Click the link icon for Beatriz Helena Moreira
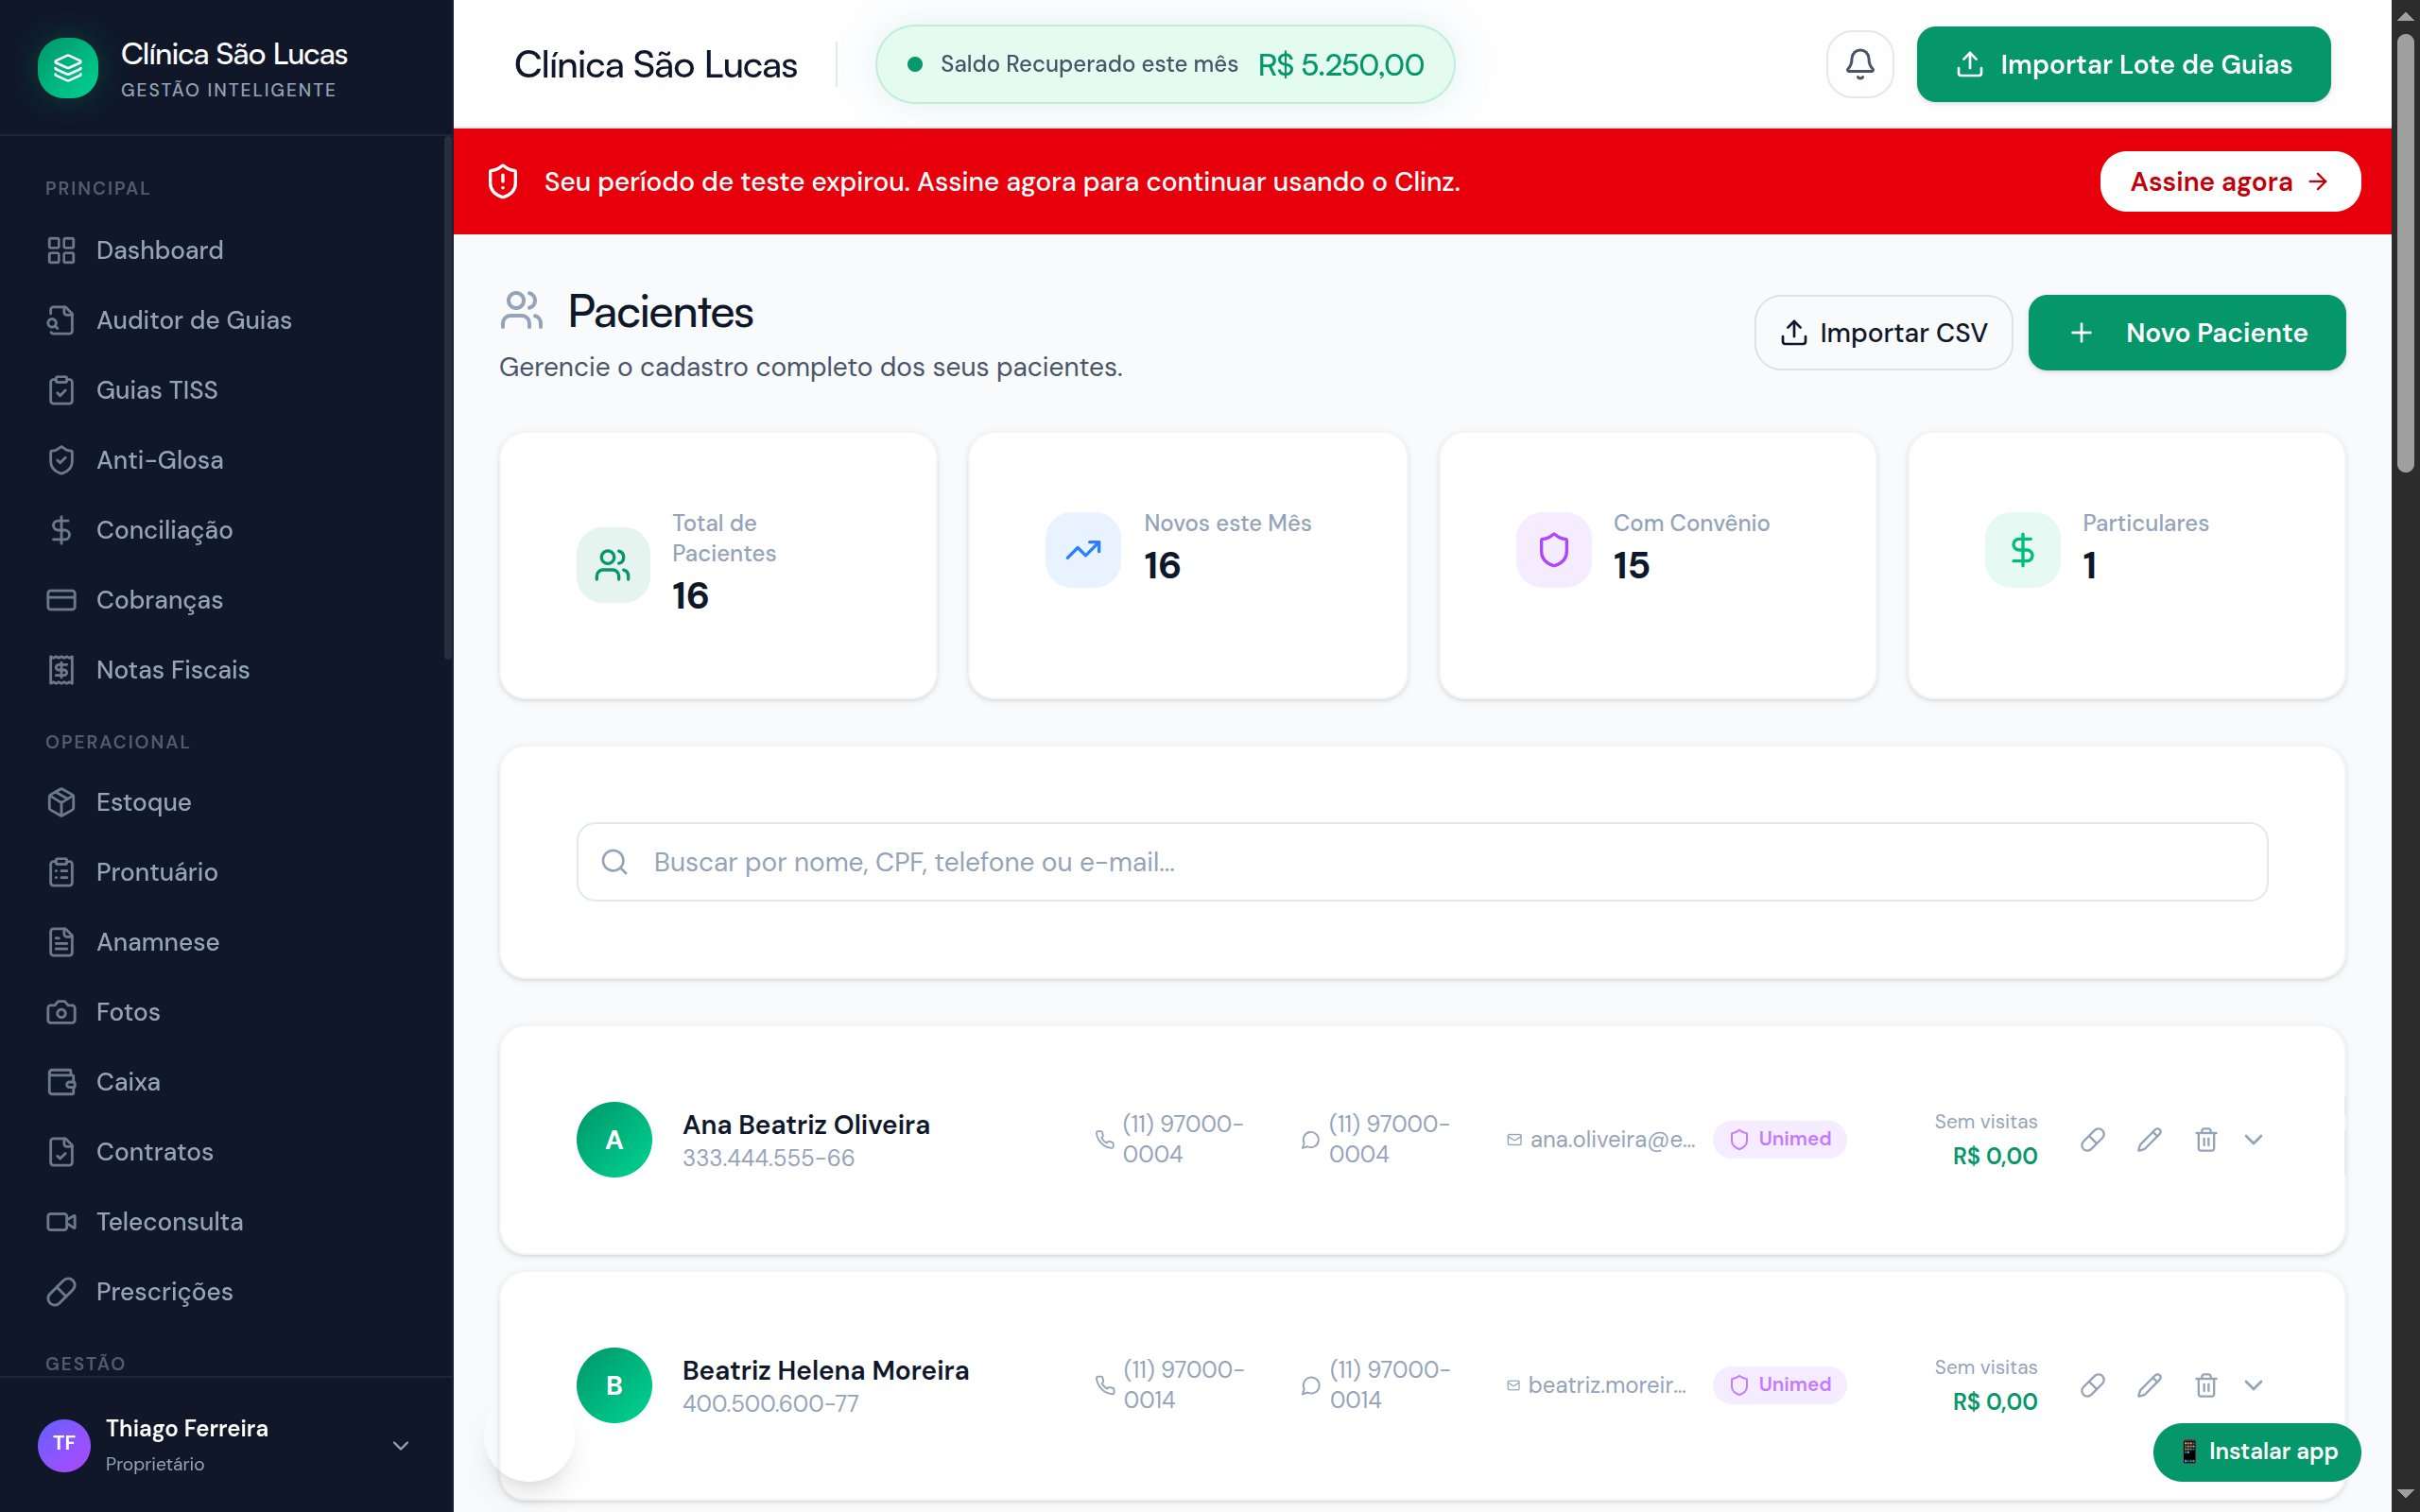 pyautogui.click(x=2092, y=1385)
